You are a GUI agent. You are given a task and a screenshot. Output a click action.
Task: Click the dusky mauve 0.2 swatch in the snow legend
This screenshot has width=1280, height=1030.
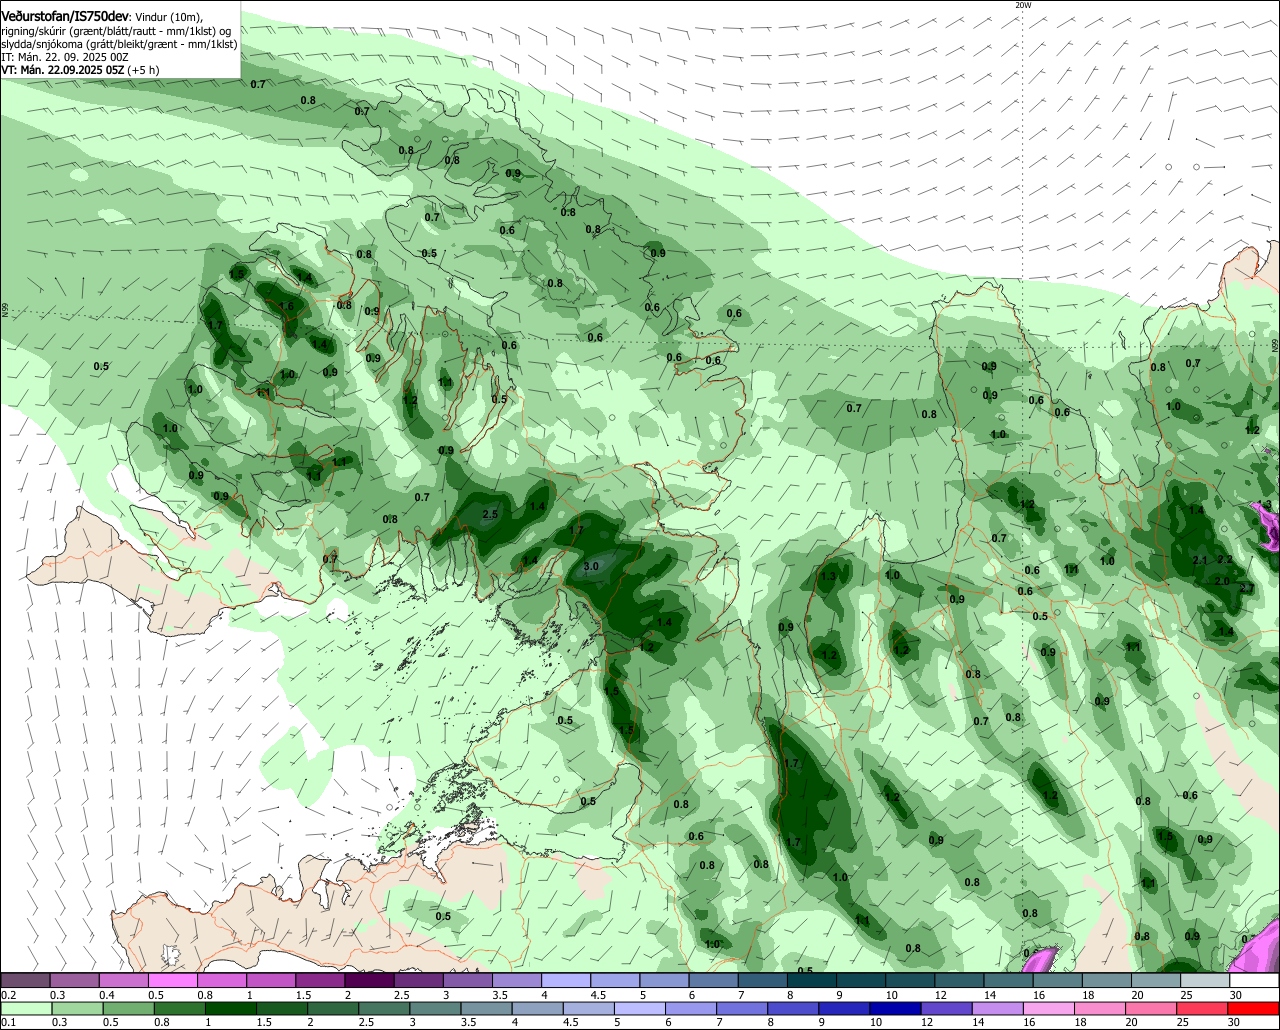pos(25,980)
